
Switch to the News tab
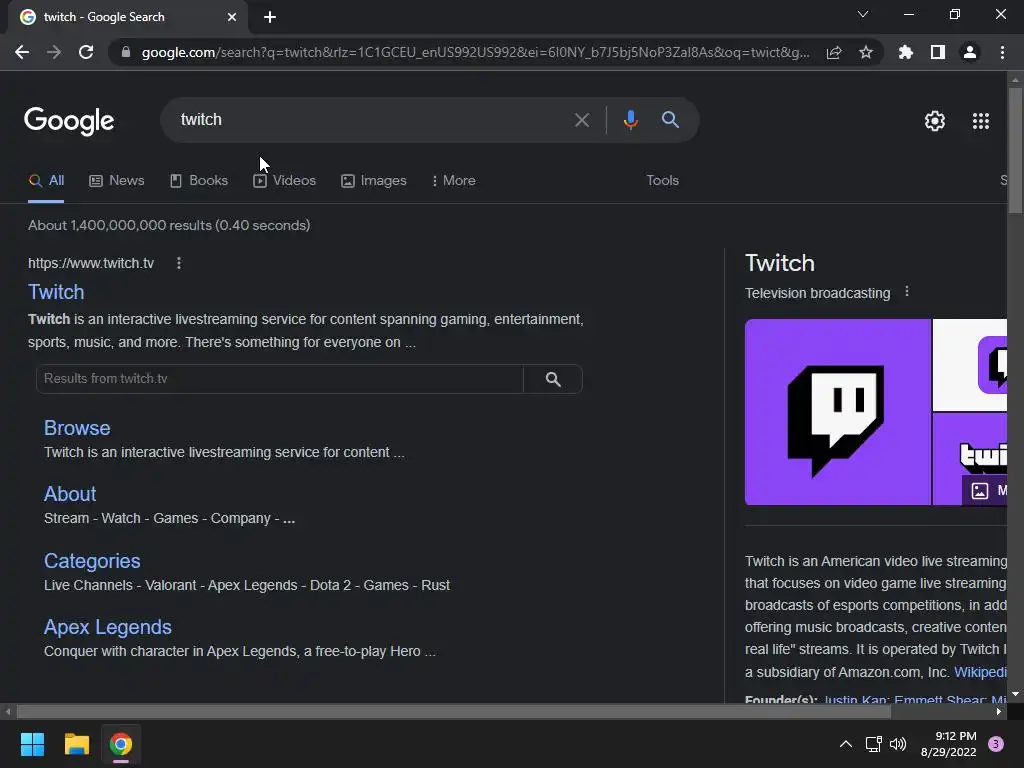(117, 181)
